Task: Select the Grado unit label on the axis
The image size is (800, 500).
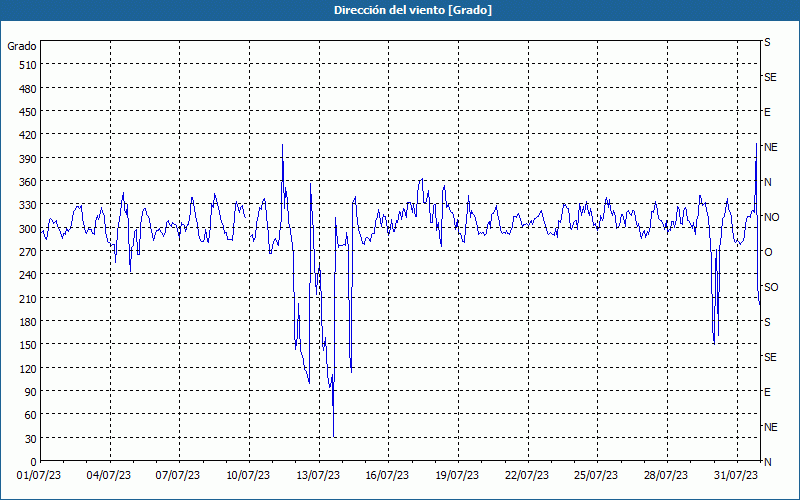Action: [22, 46]
